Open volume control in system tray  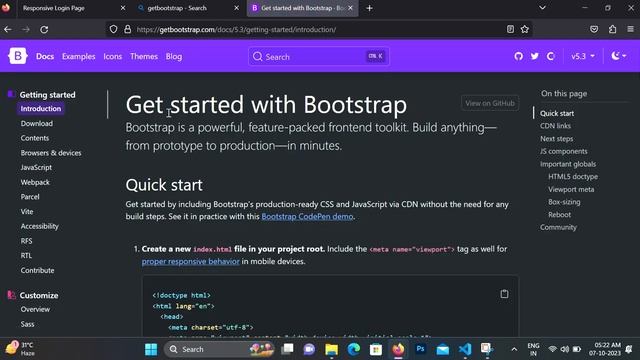(x=564, y=349)
